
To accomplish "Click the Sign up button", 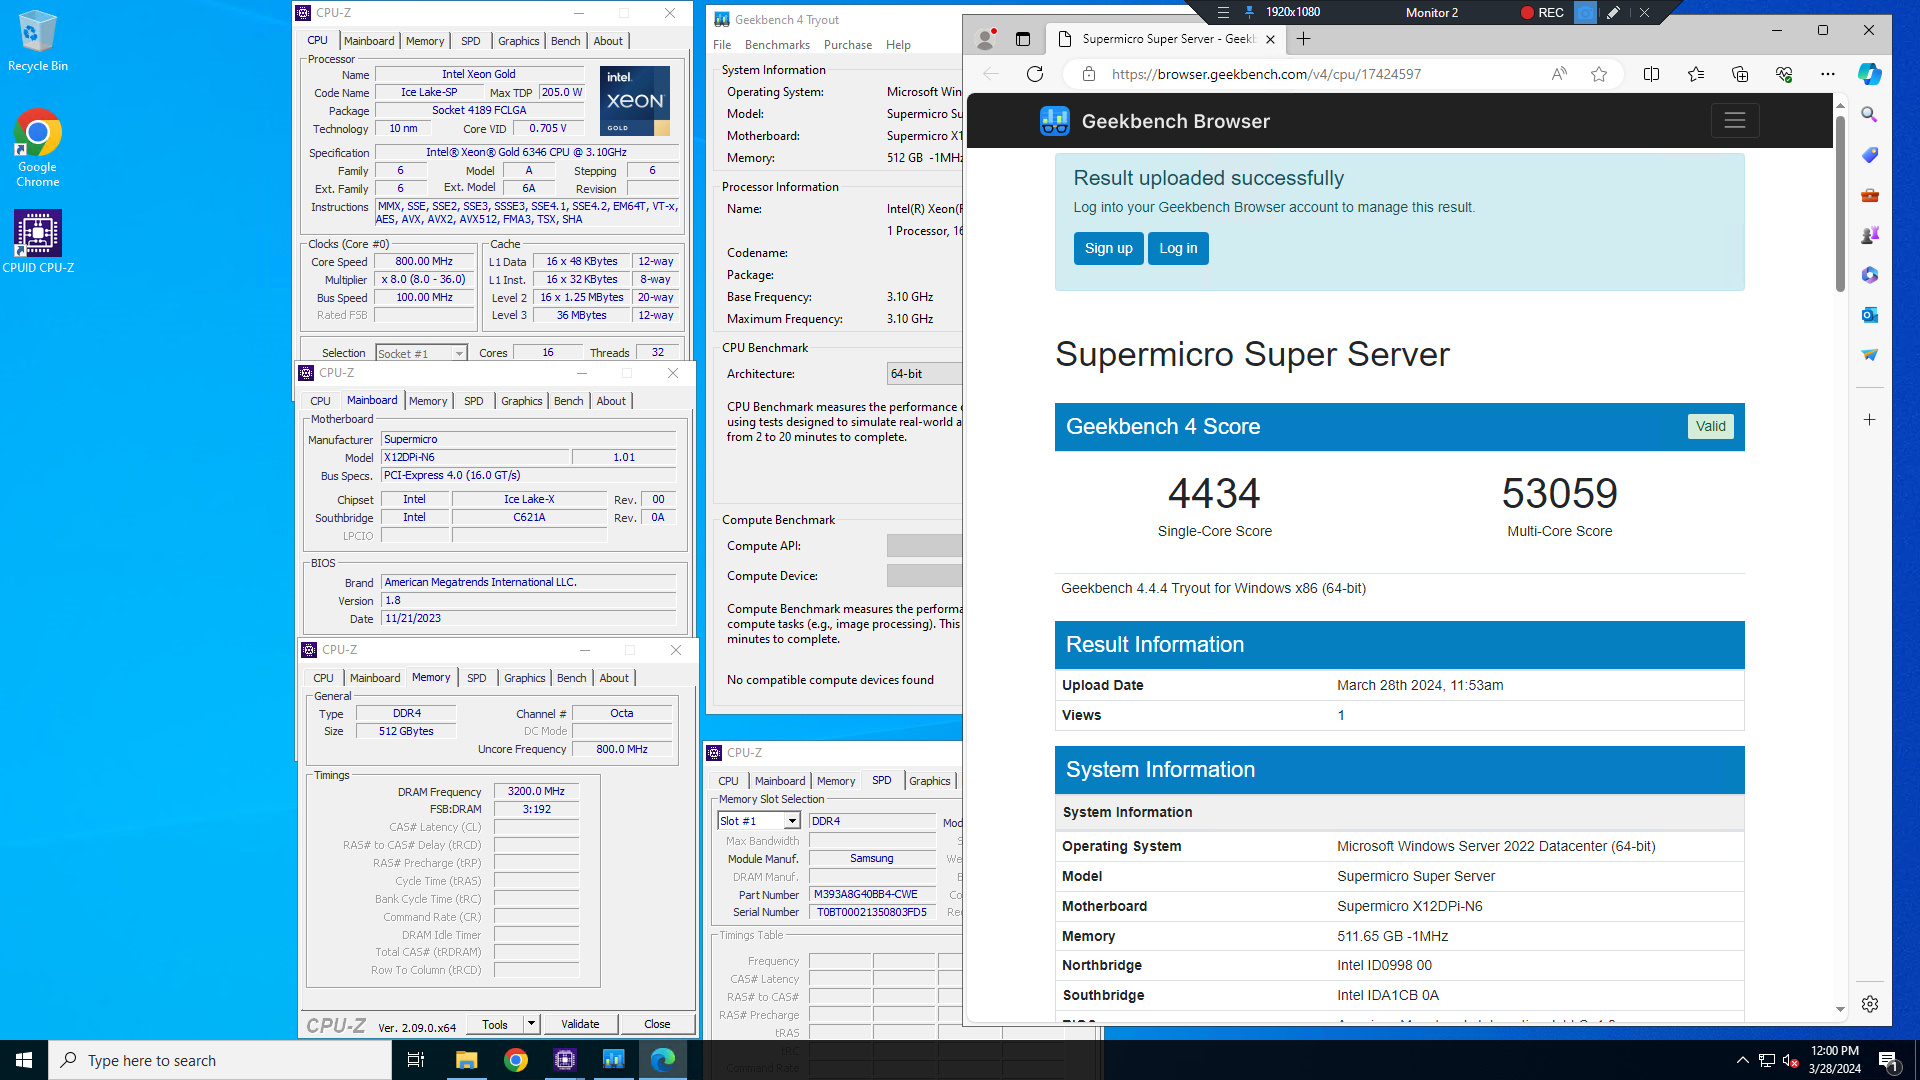I will [1108, 249].
